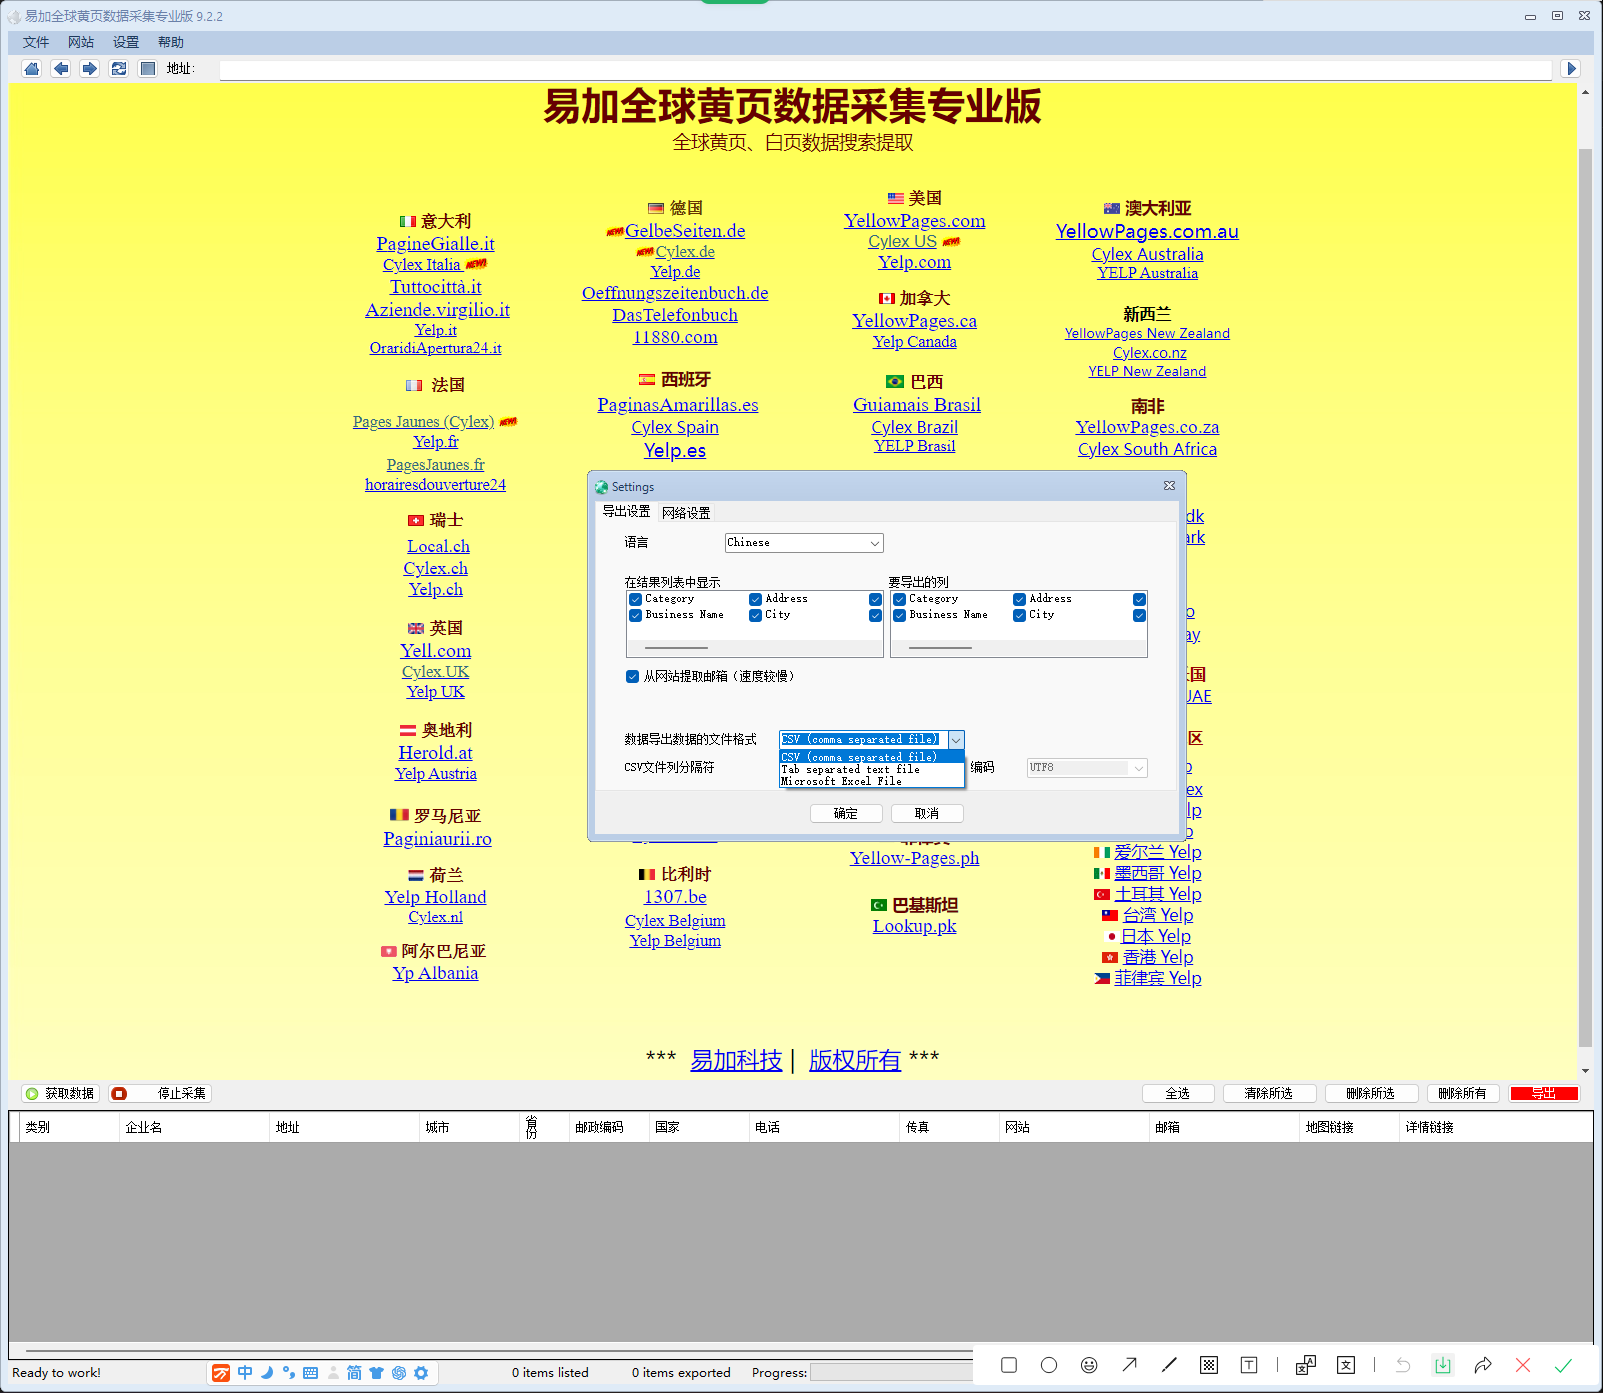Open the 文件 menu
Viewport: 1603px width, 1393px height.
tap(36, 42)
